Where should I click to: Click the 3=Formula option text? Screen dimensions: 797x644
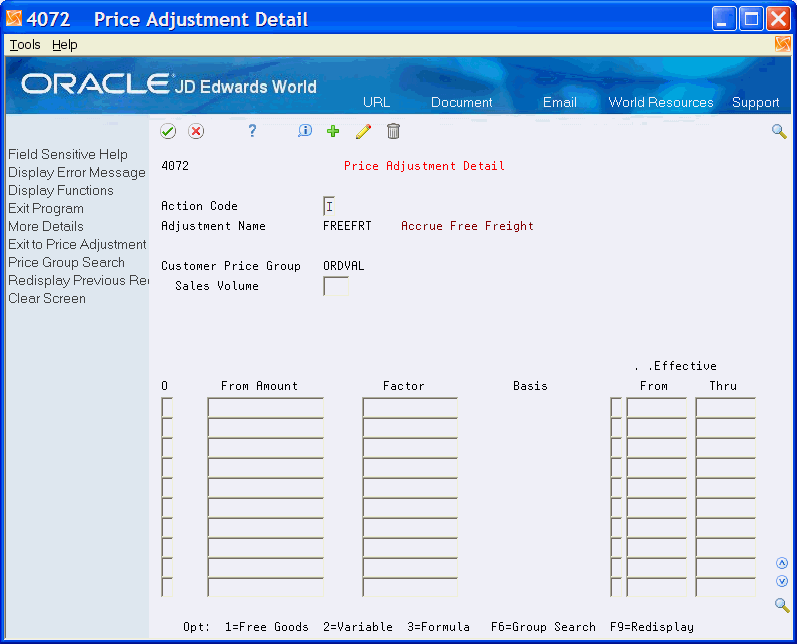tap(438, 627)
